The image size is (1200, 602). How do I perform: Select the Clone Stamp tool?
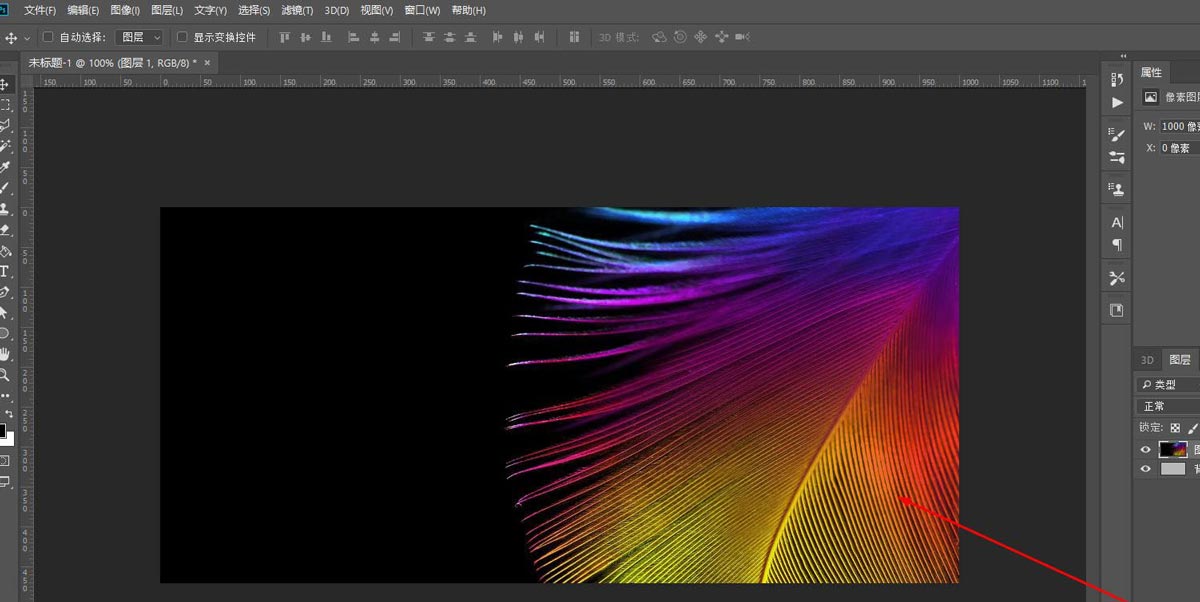pos(5,209)
